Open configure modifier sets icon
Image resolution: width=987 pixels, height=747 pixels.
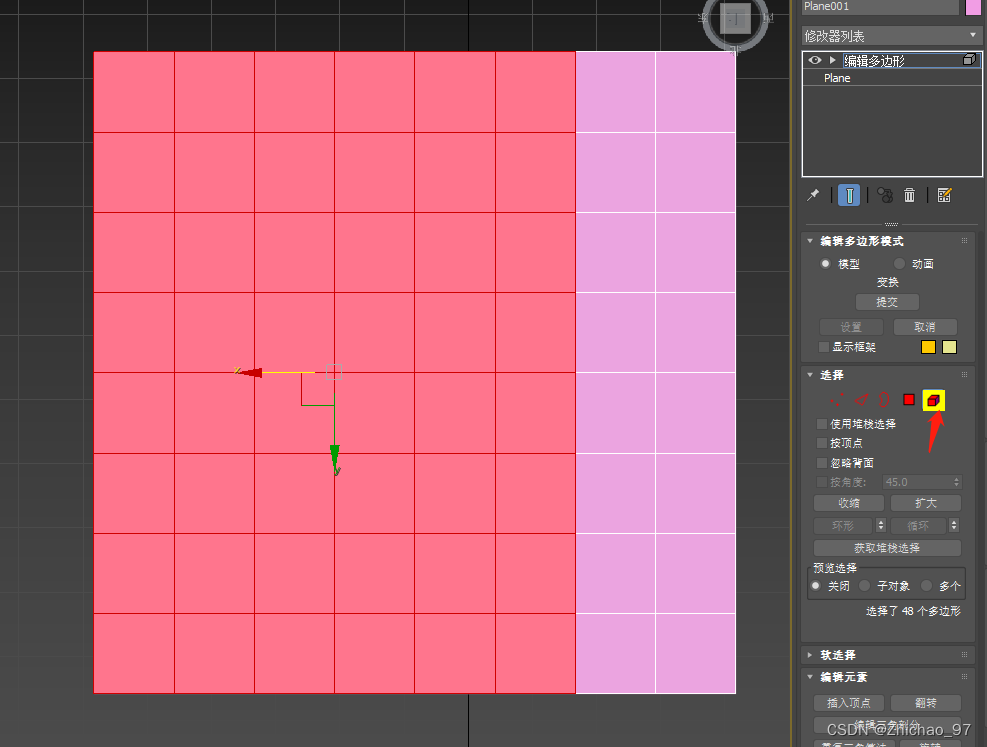[944, 195]
